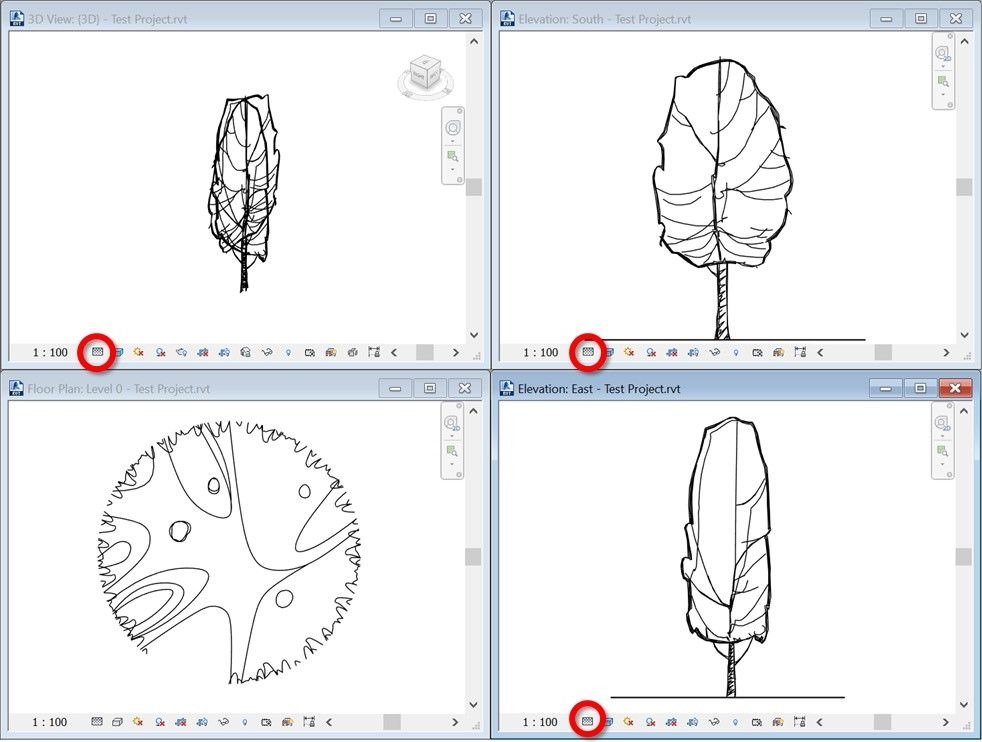The image size is (982, 742).
Task: Open Temporary Hide/Isolate in the 3D View
Action: point(267,352)
